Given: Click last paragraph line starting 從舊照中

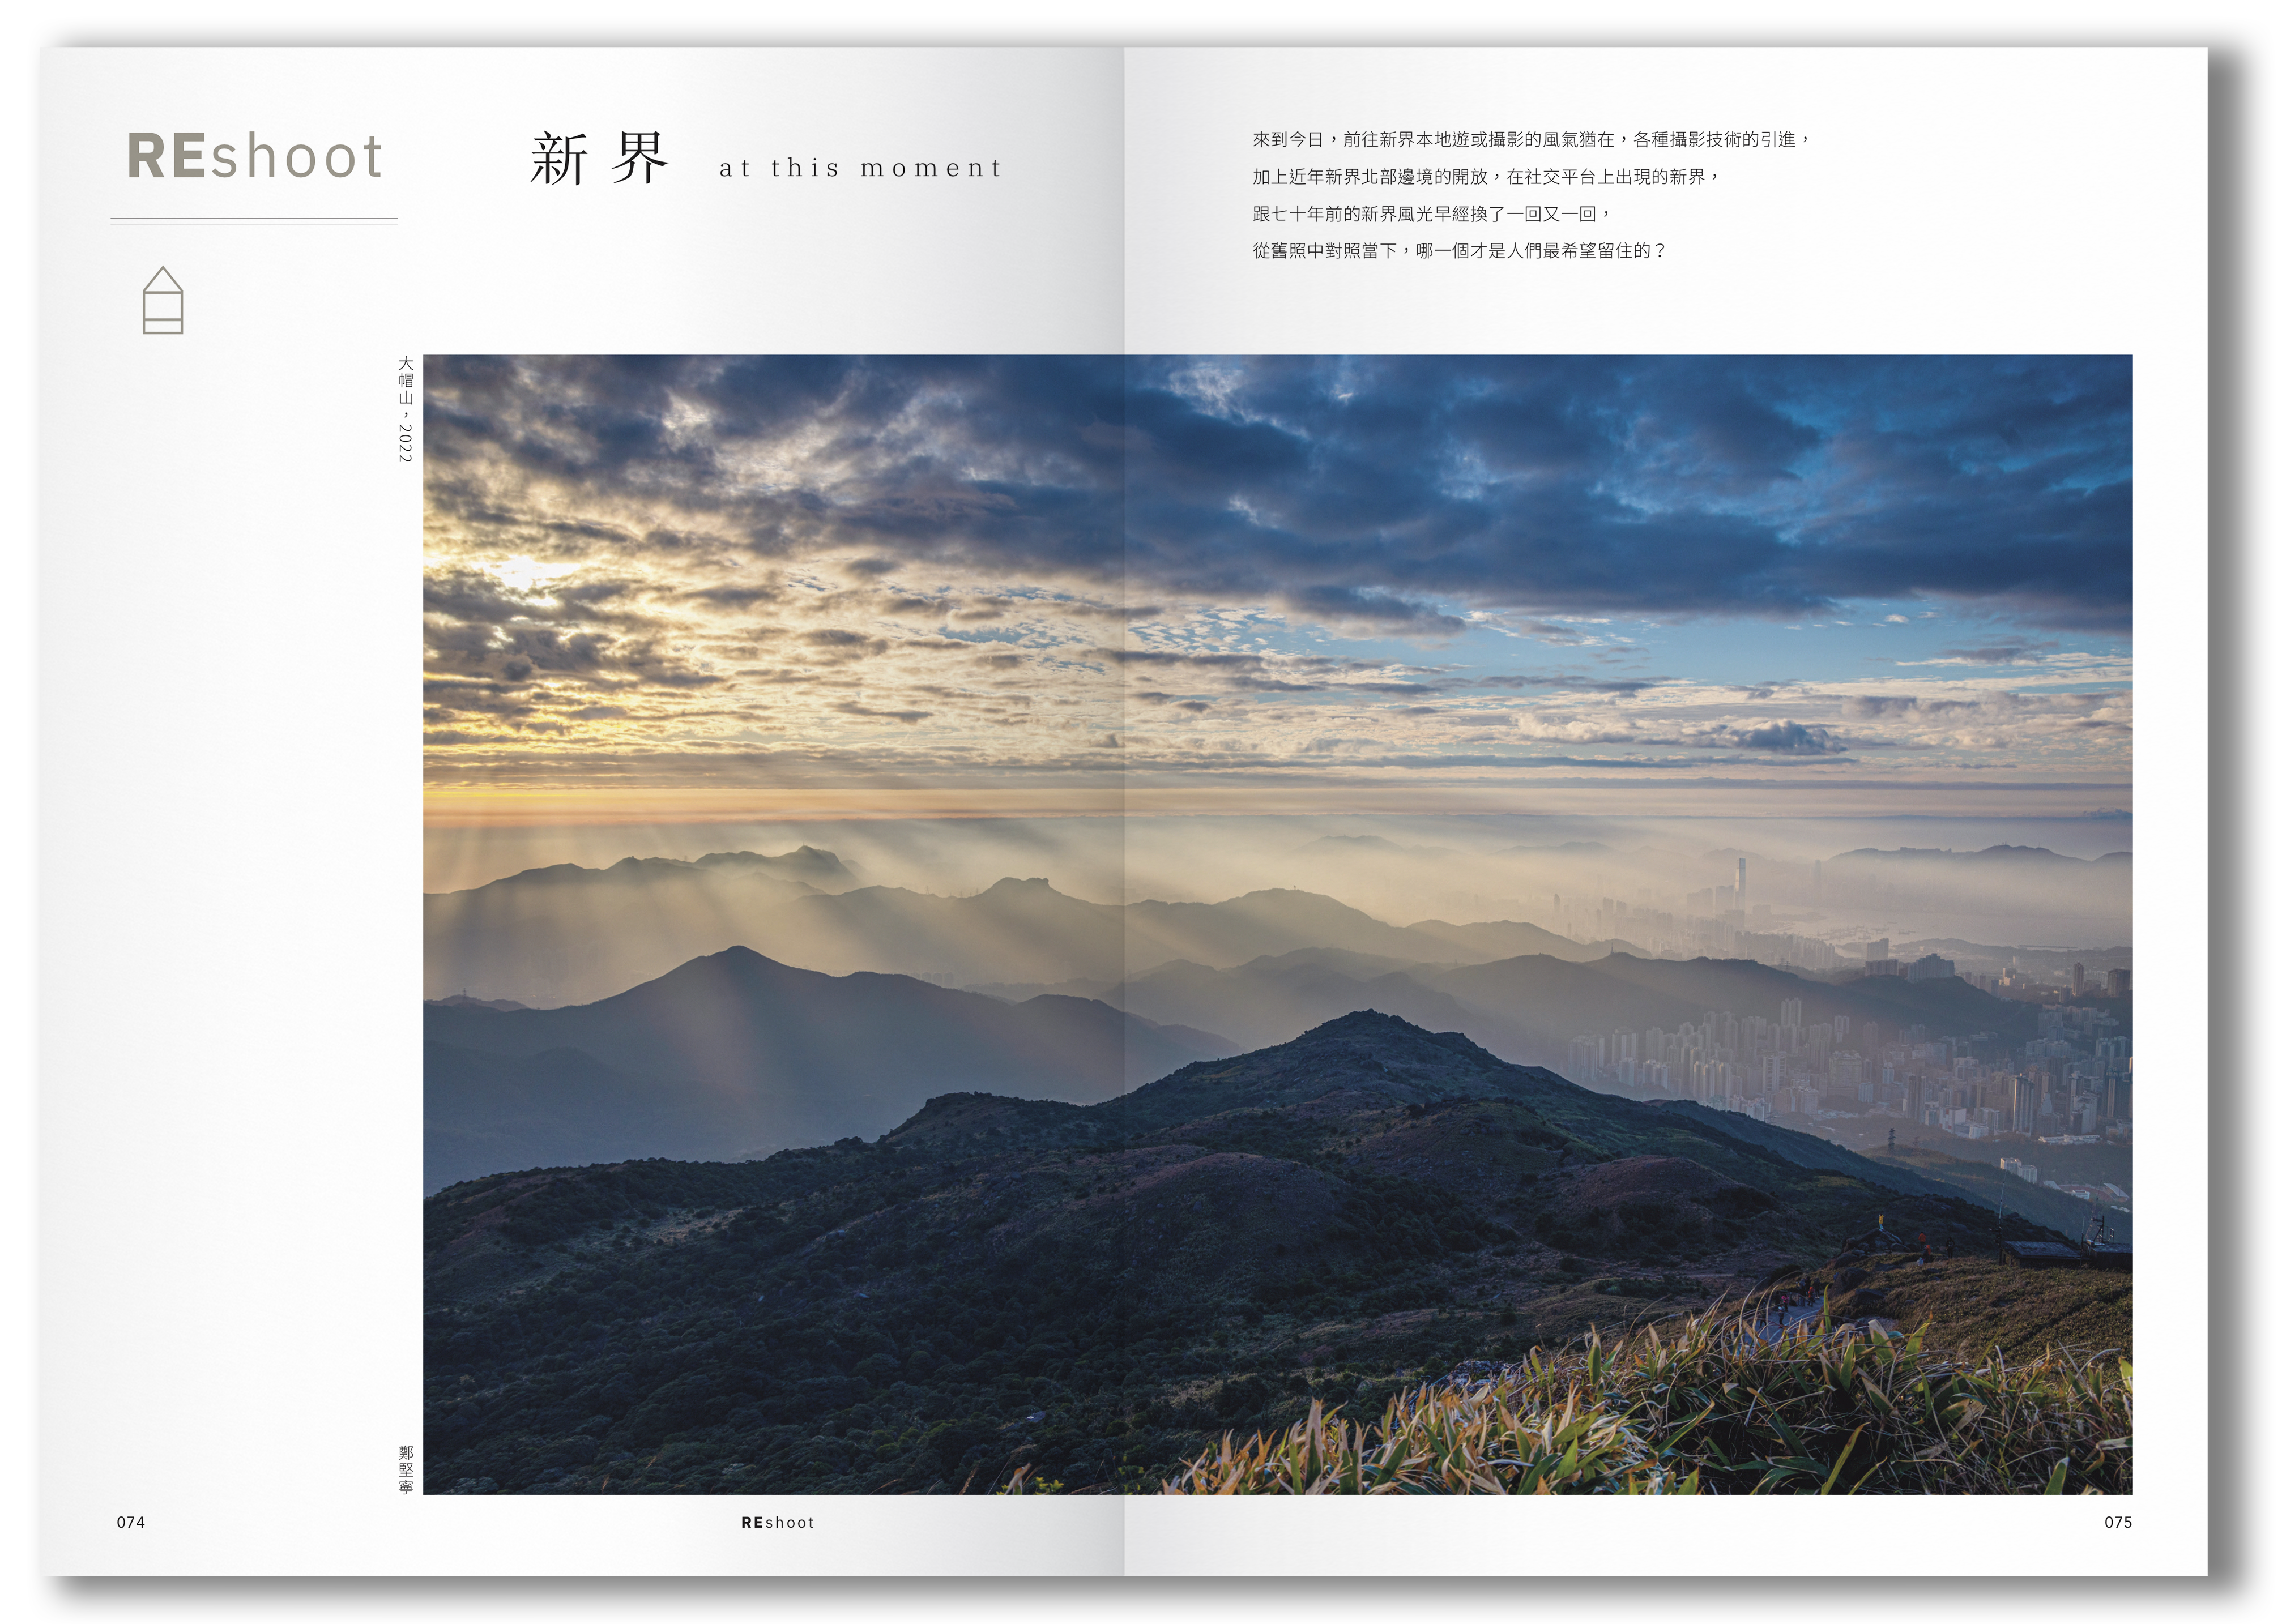Looking at the screenshot, I should coord(1458,251).
